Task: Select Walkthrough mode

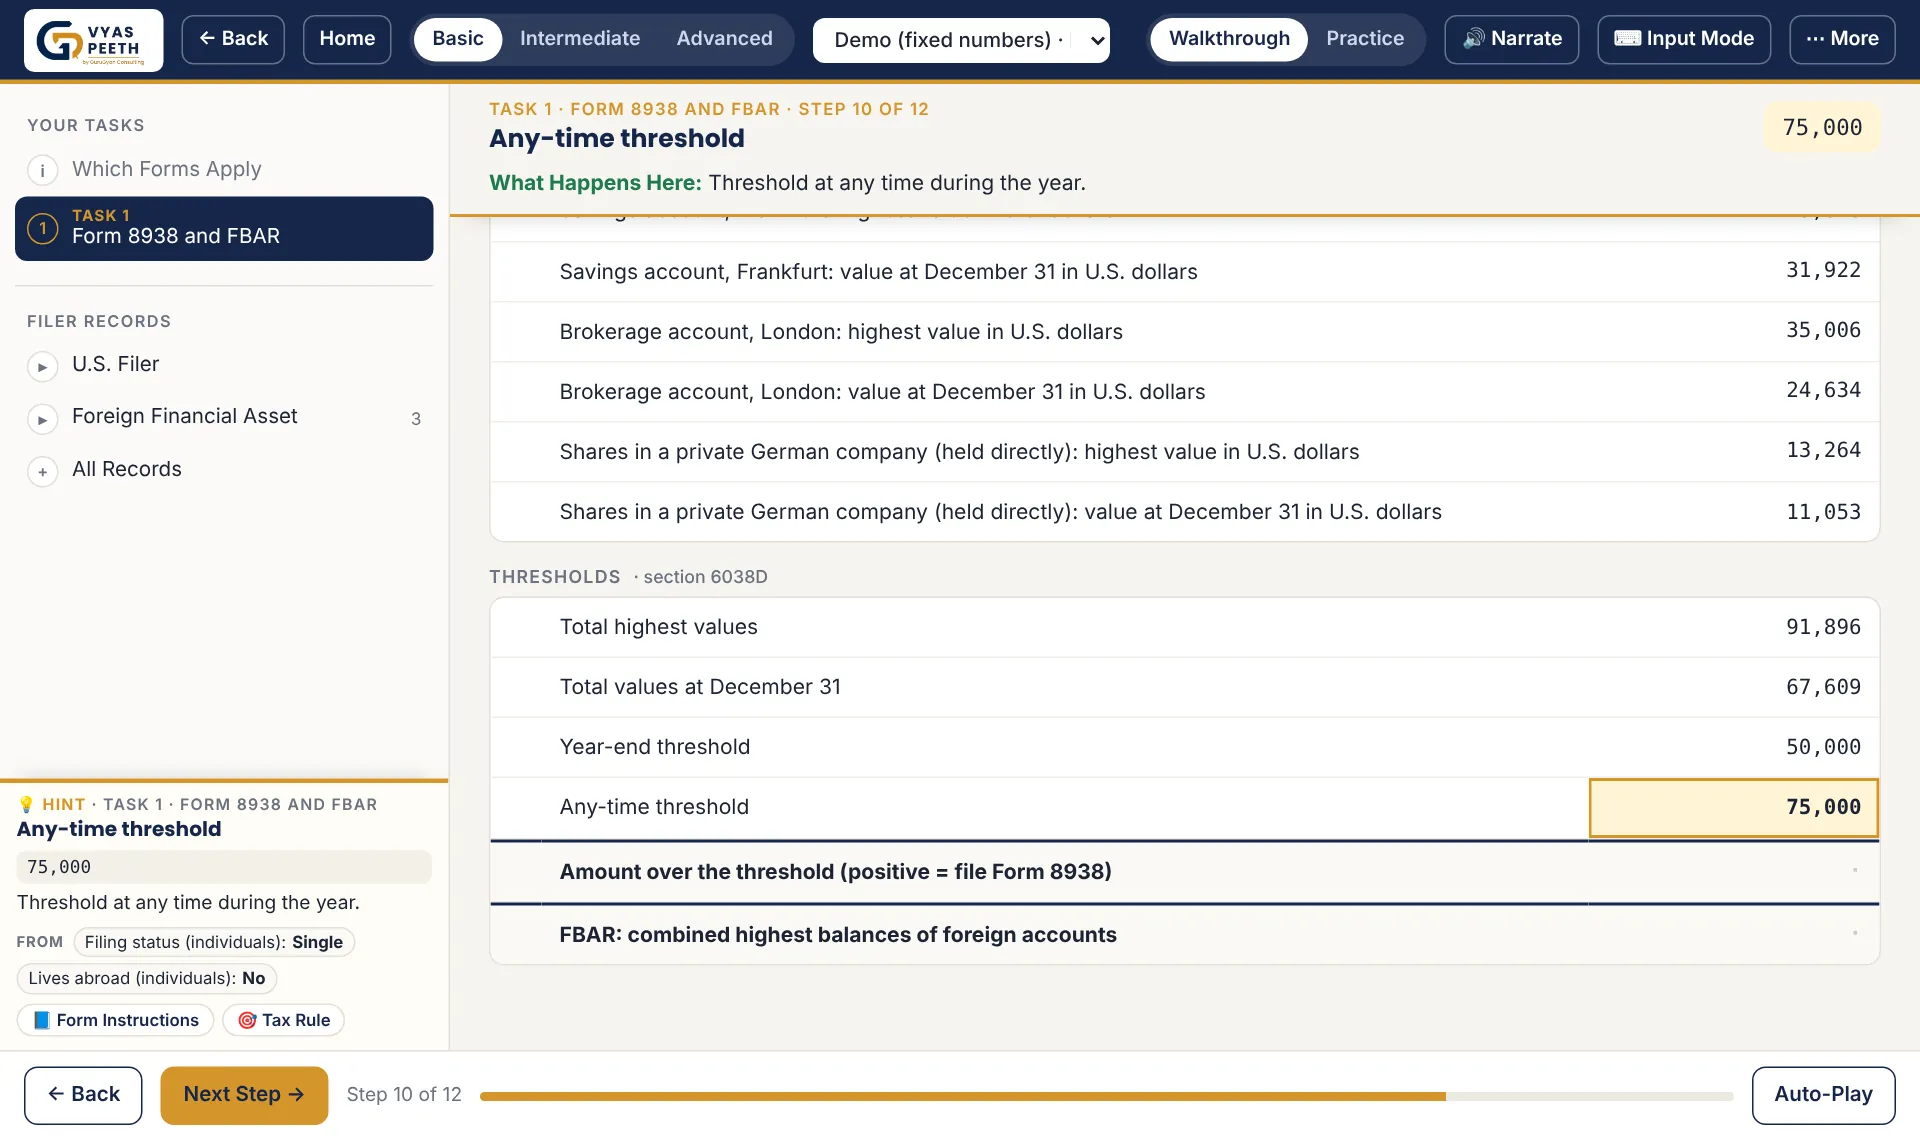Action: [1229, 39]
